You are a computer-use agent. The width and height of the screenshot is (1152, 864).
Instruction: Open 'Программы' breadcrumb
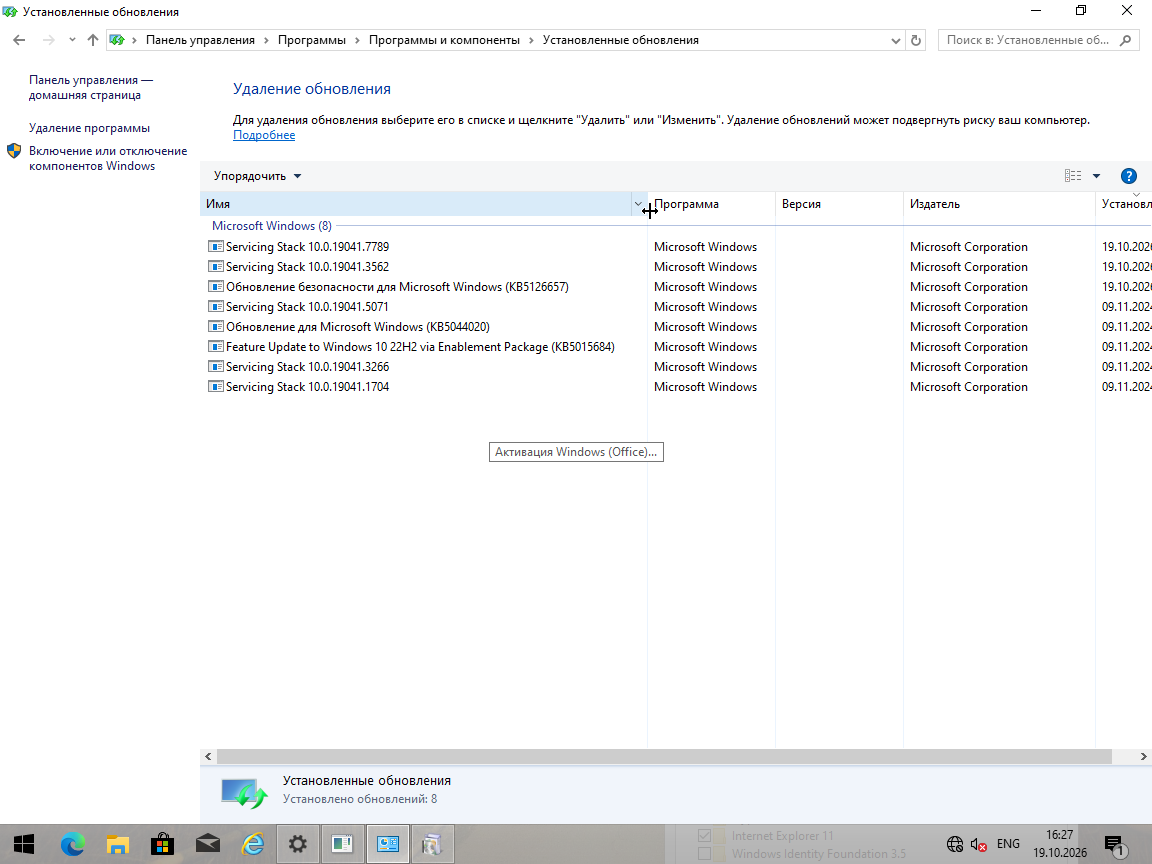click(312, 40)
